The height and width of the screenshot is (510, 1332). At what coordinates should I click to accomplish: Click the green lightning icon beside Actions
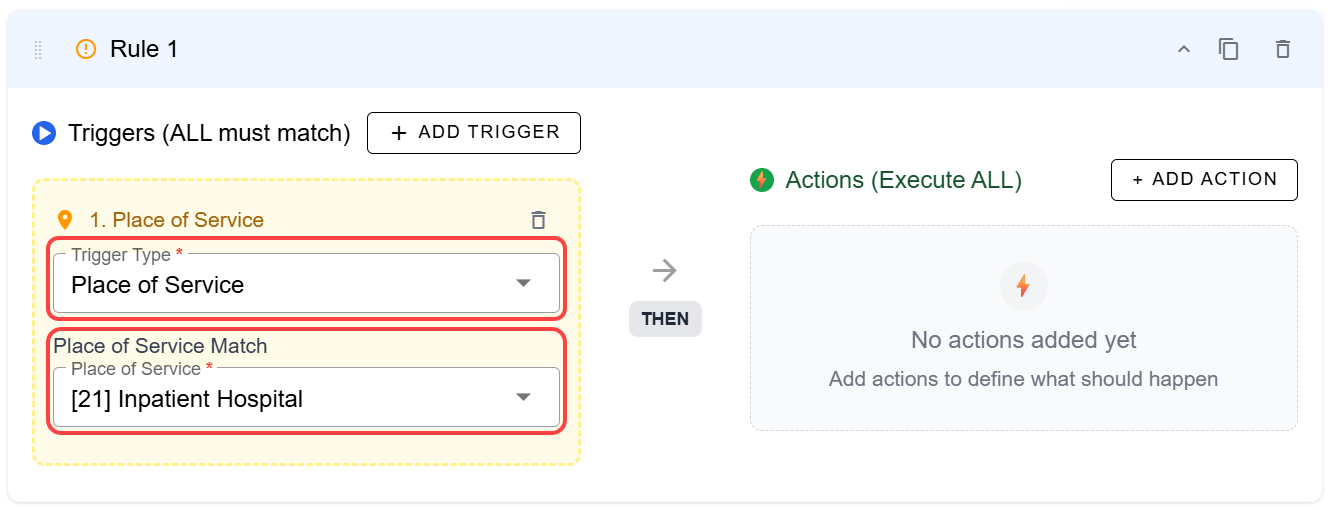point(762,180)
